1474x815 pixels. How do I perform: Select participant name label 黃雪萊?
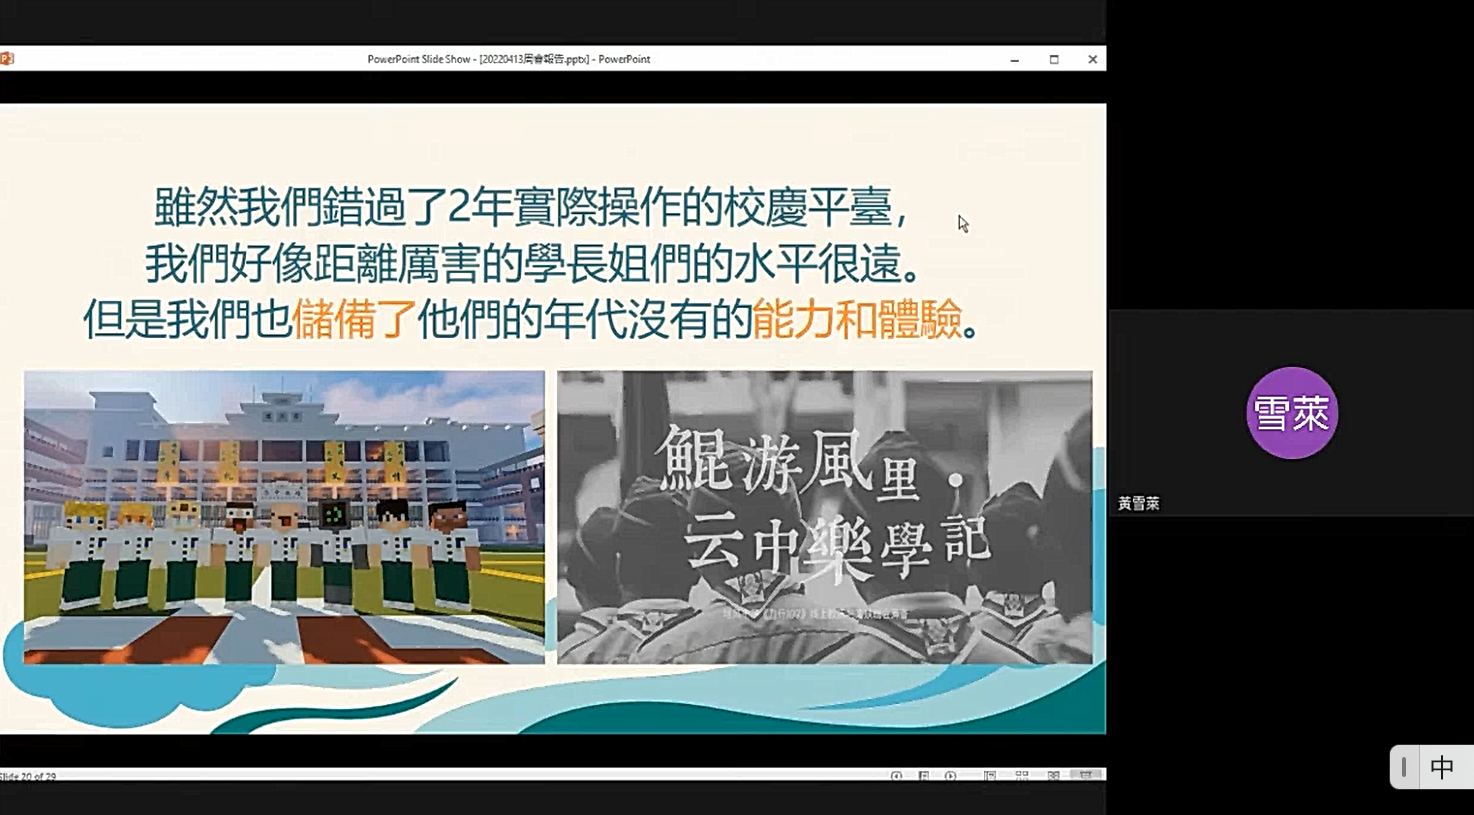tap(1139, 503)
